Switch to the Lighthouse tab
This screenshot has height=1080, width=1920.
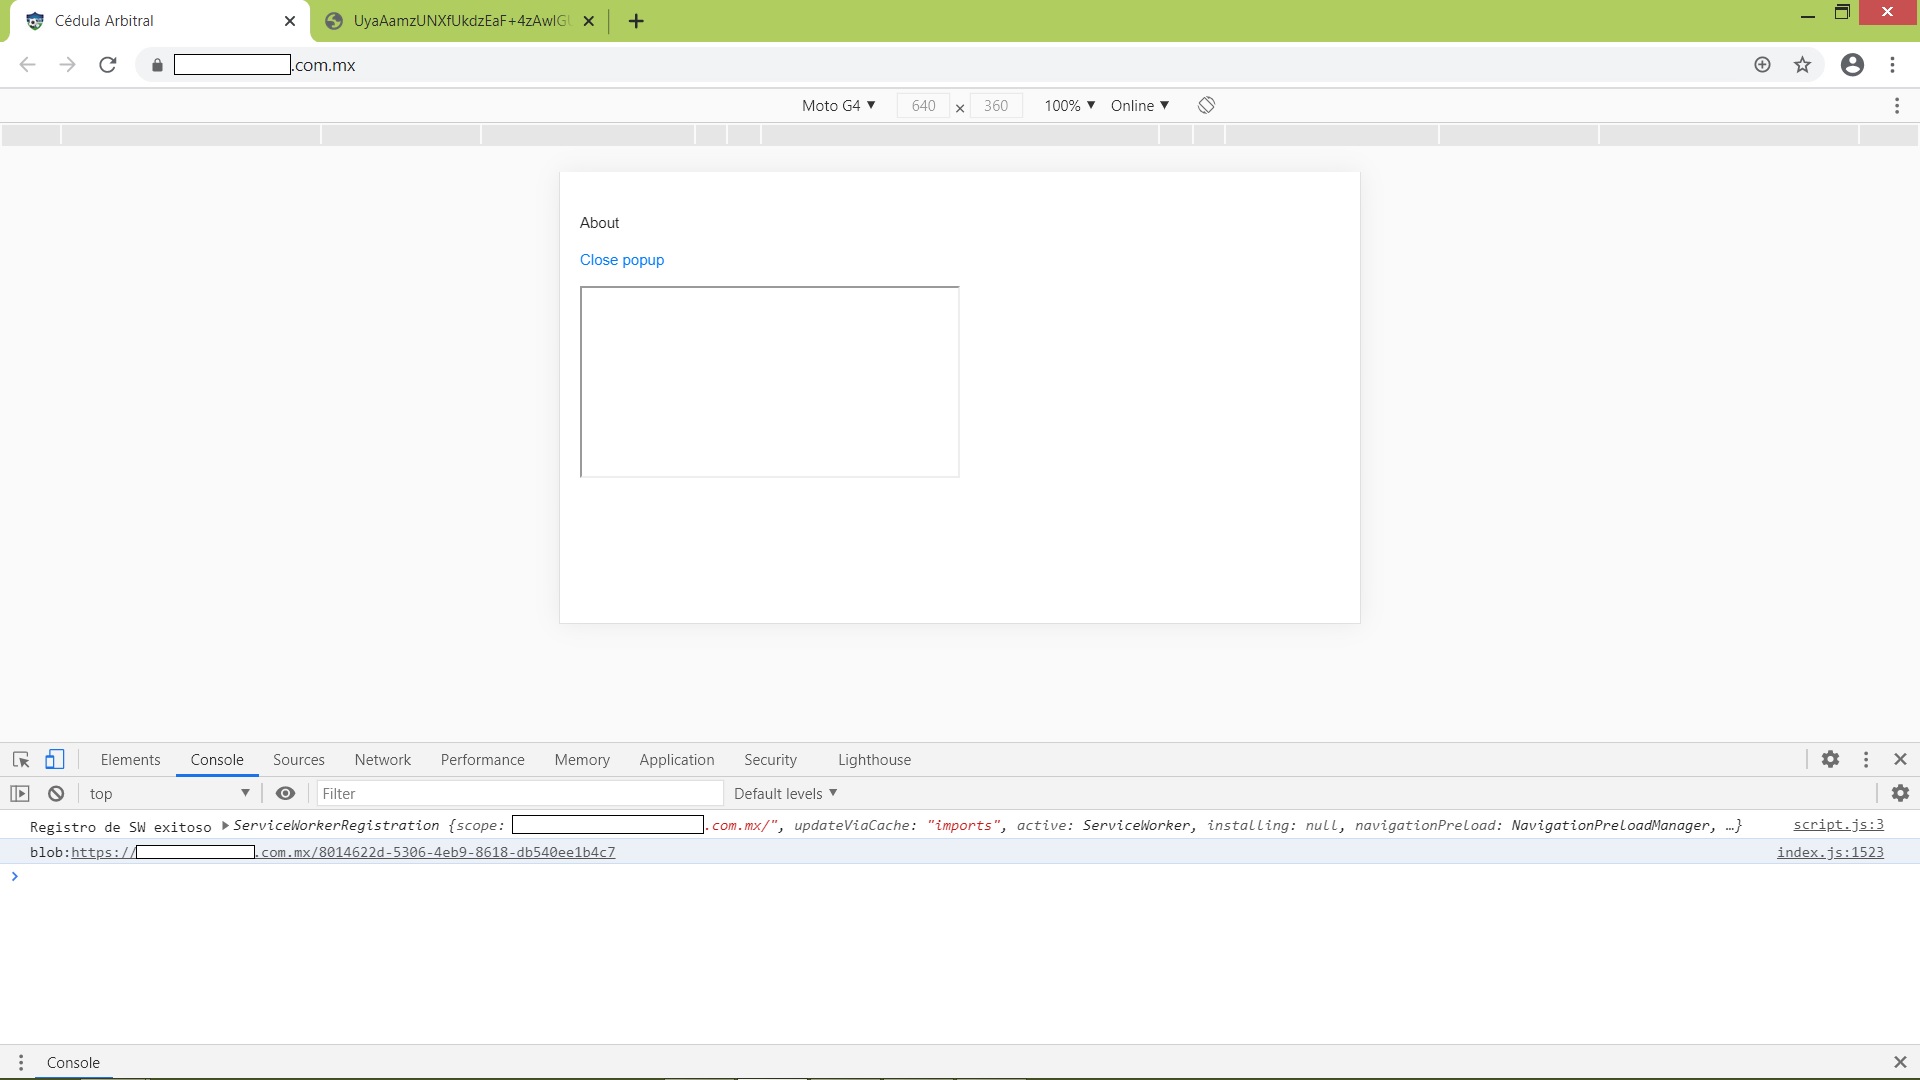874,759
